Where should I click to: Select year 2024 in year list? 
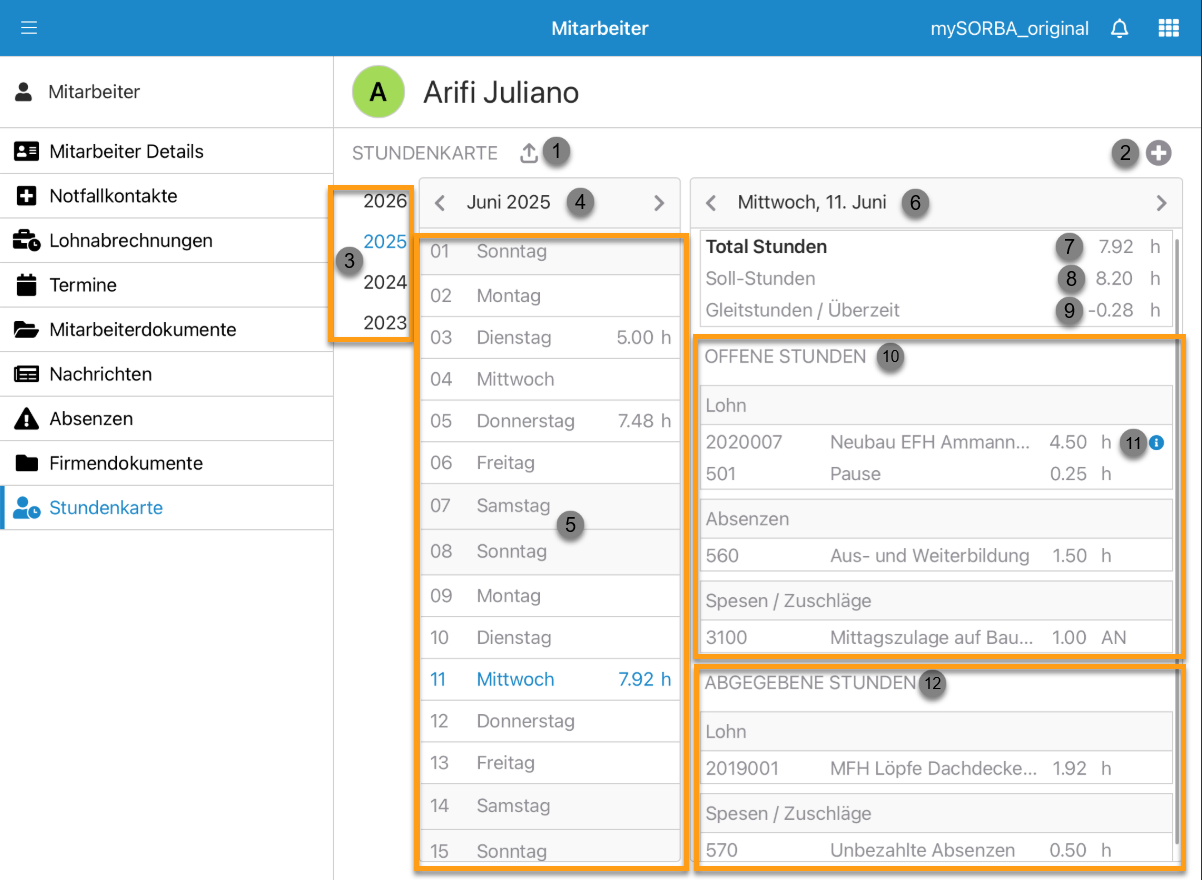coord(385,282)
